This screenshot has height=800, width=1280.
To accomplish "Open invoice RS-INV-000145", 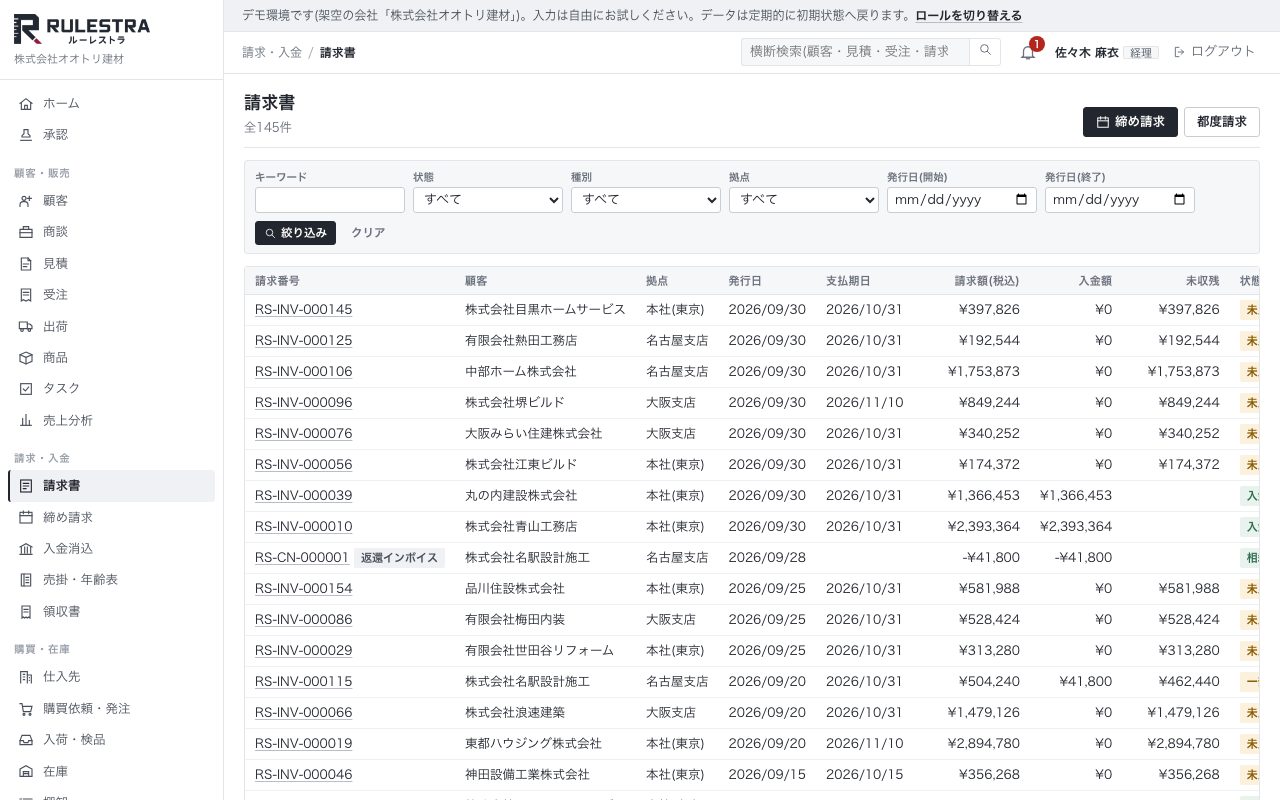I will [x=303, y=310].
